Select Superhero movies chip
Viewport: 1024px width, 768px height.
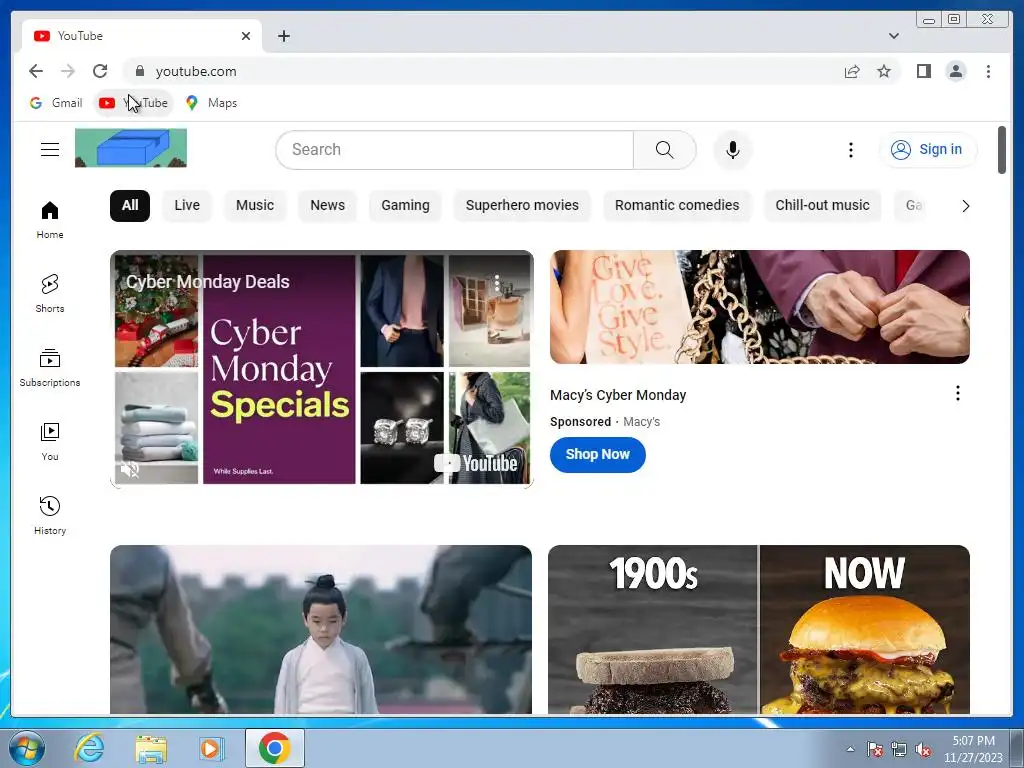[x=522, y=206]
